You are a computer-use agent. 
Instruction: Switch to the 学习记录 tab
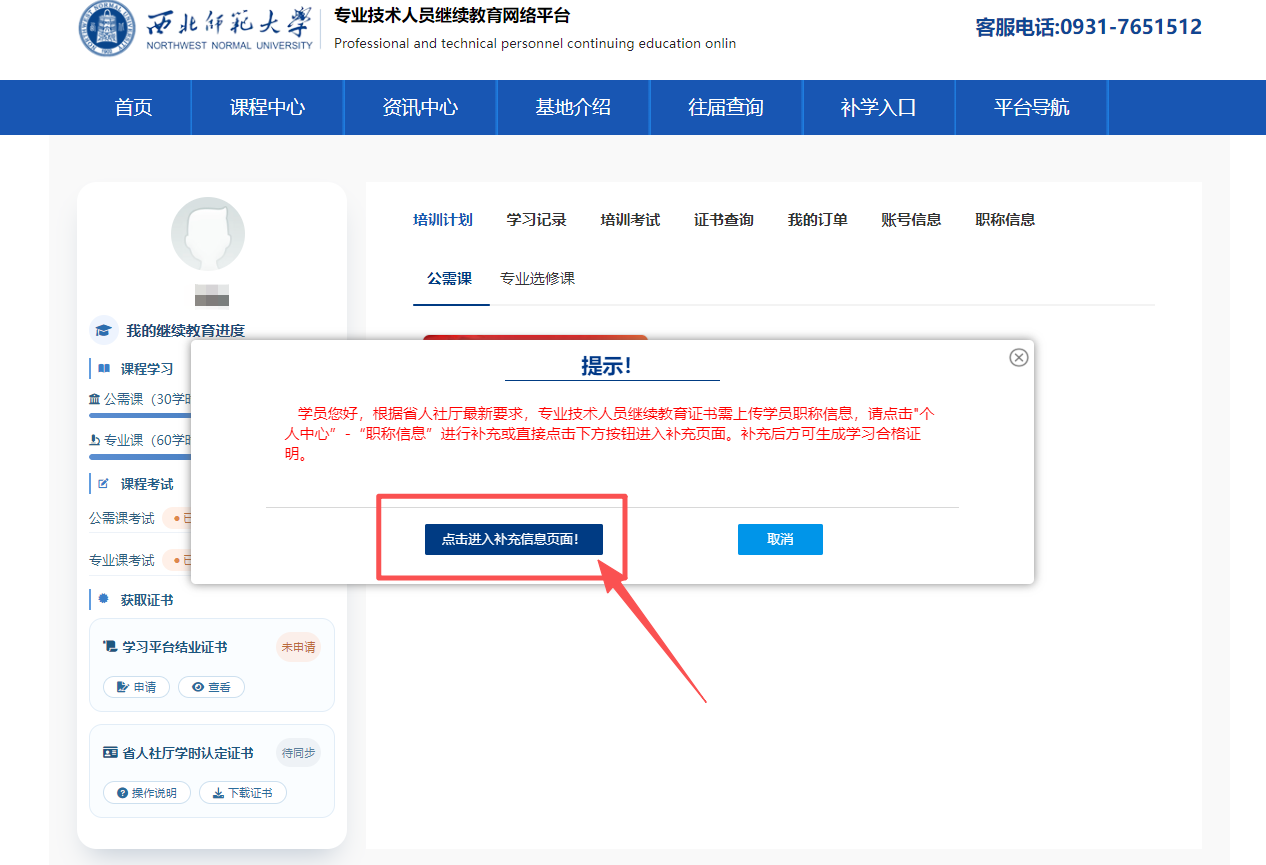click(x=537, y=220)
